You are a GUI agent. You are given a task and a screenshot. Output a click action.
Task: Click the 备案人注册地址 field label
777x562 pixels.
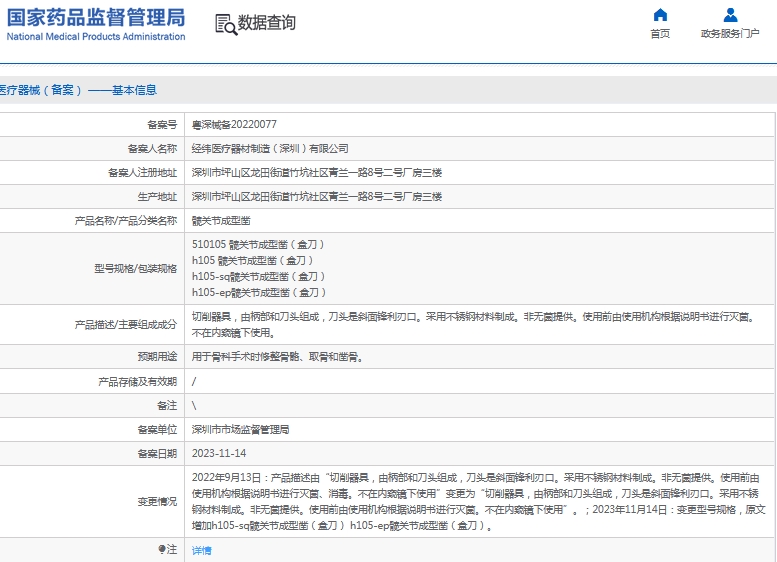(x=142, y=172)
